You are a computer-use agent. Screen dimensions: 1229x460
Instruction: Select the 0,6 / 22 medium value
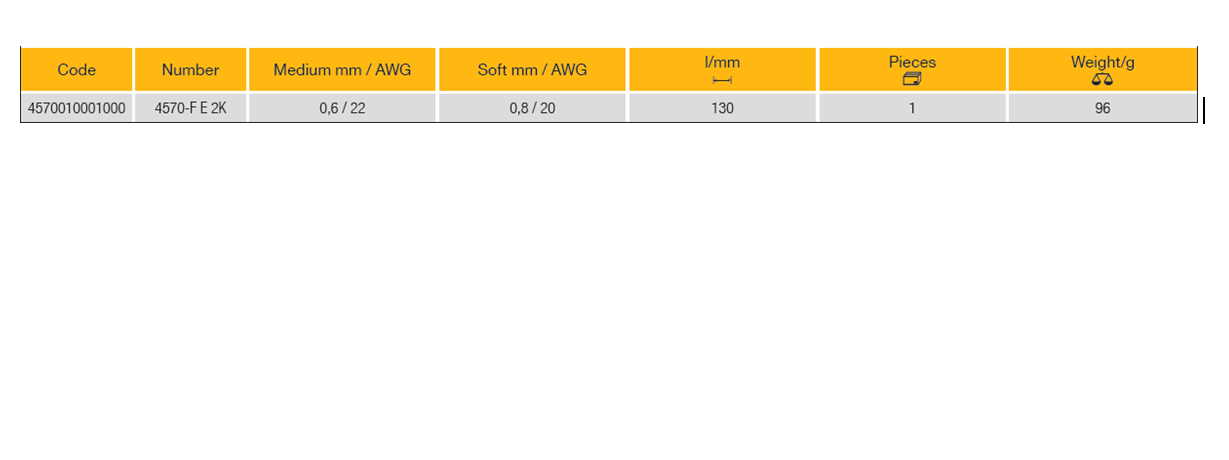click(x=342, y=108)
